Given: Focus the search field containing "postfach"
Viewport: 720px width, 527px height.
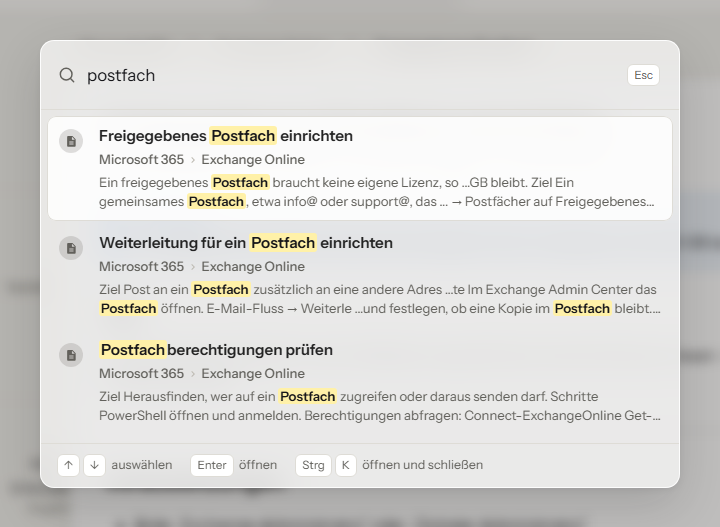Looking at the screenshot, I should [x=351, y=75].
